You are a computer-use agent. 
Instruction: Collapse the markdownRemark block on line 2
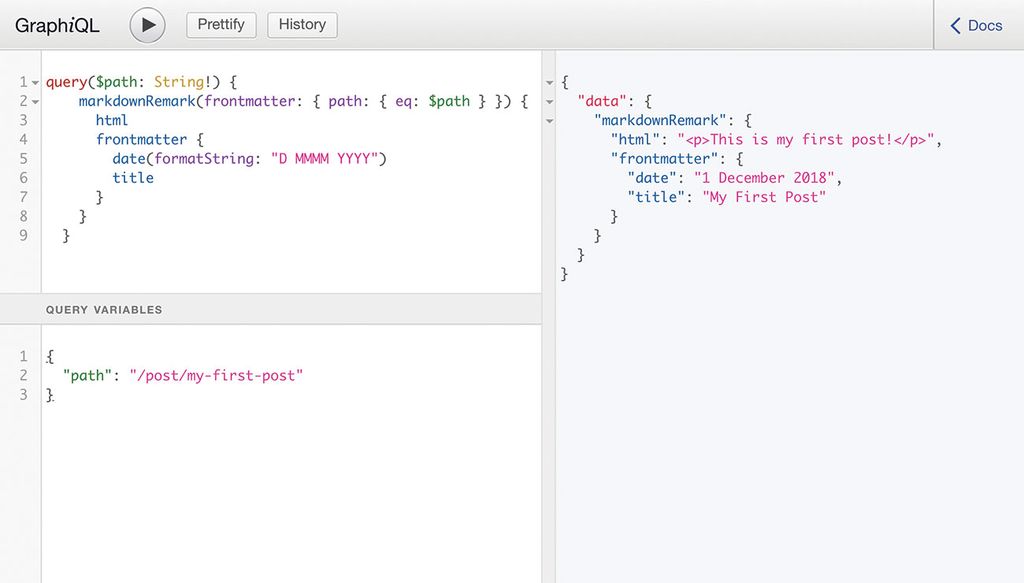[x=33, y=100]
